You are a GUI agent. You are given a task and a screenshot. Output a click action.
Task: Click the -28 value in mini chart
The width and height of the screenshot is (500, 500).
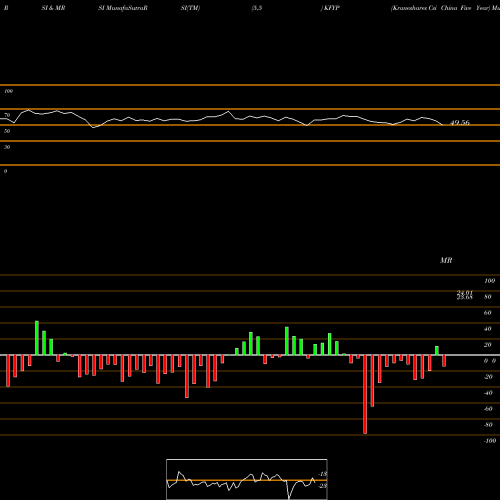323,486
